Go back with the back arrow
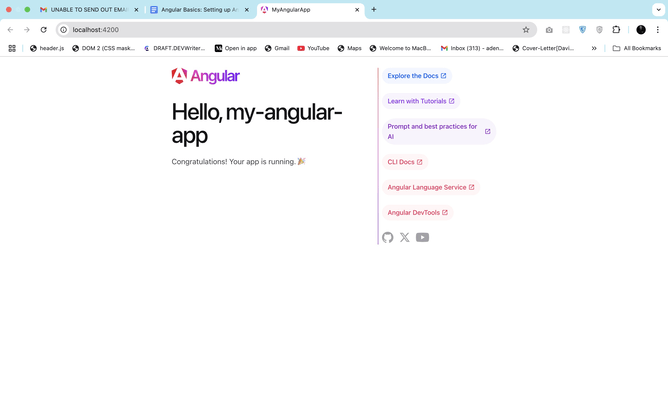 pos(10,30)
